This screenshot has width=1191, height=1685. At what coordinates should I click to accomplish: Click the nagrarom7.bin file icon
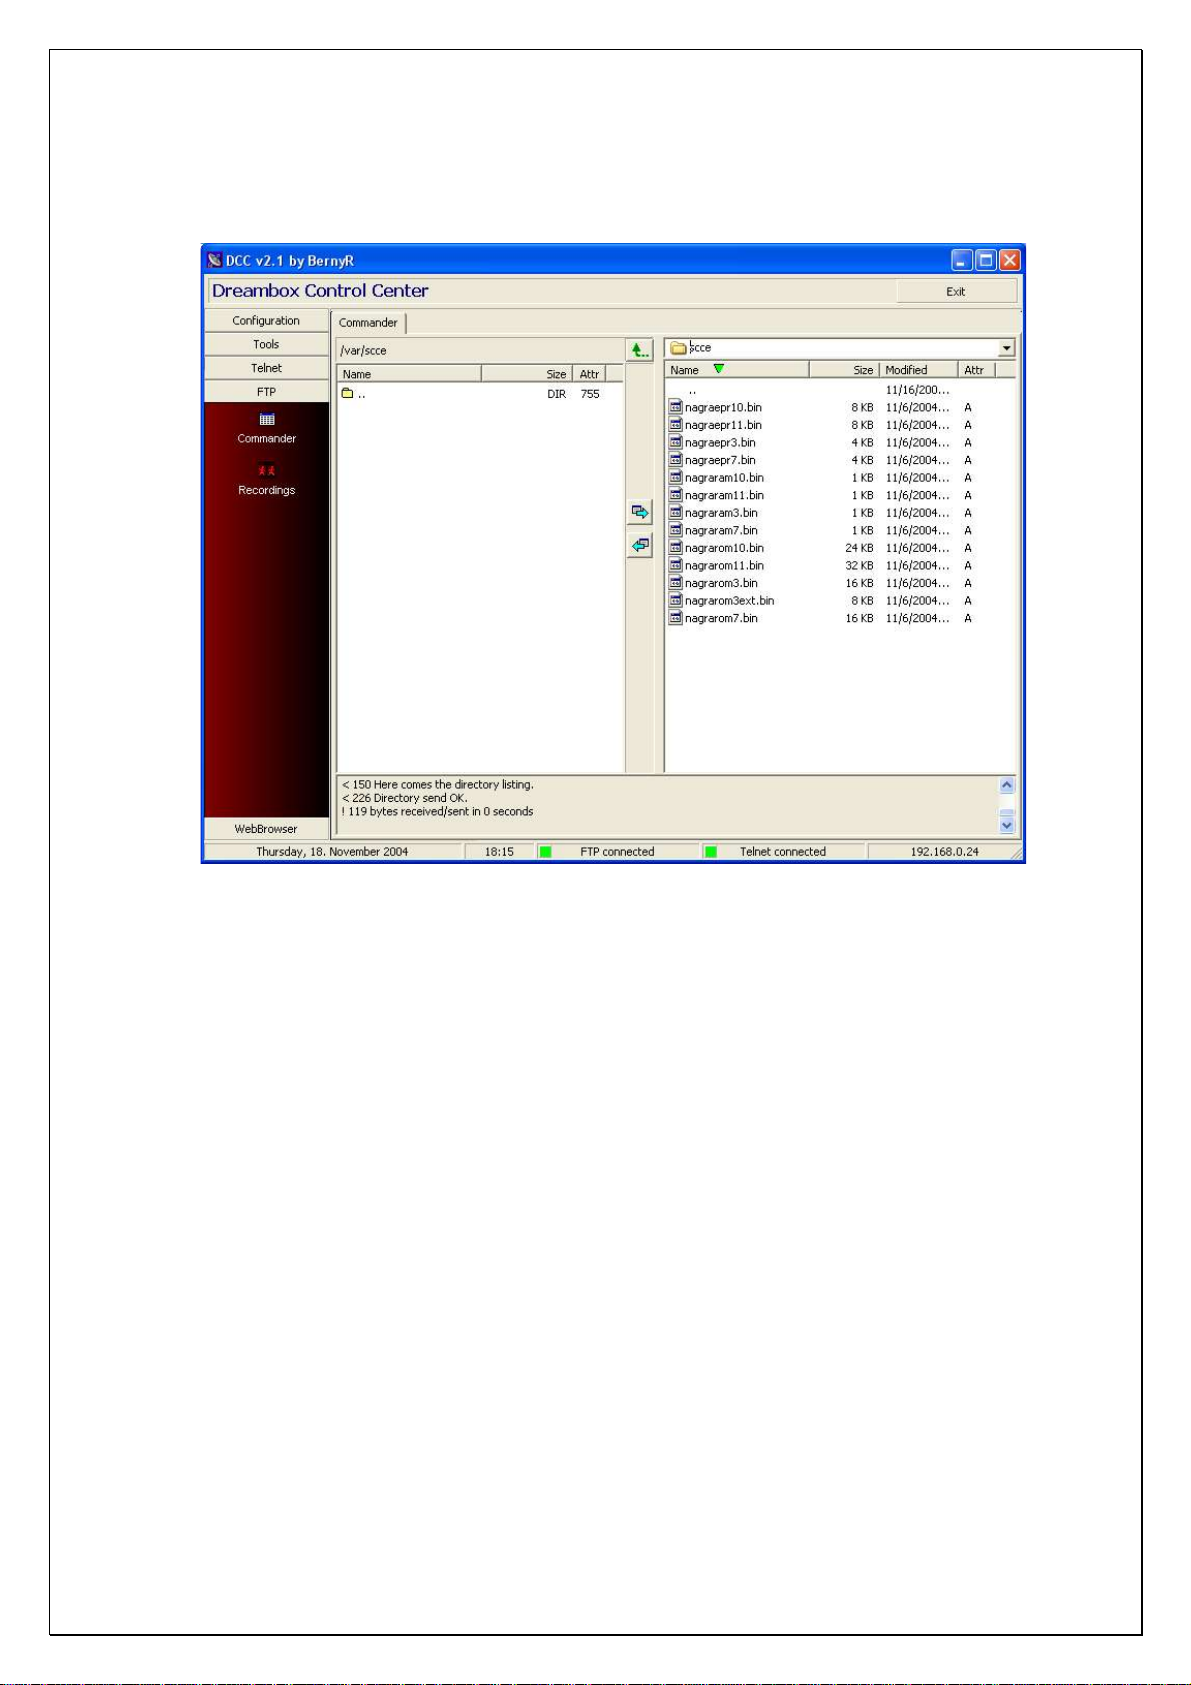(676, 618)
